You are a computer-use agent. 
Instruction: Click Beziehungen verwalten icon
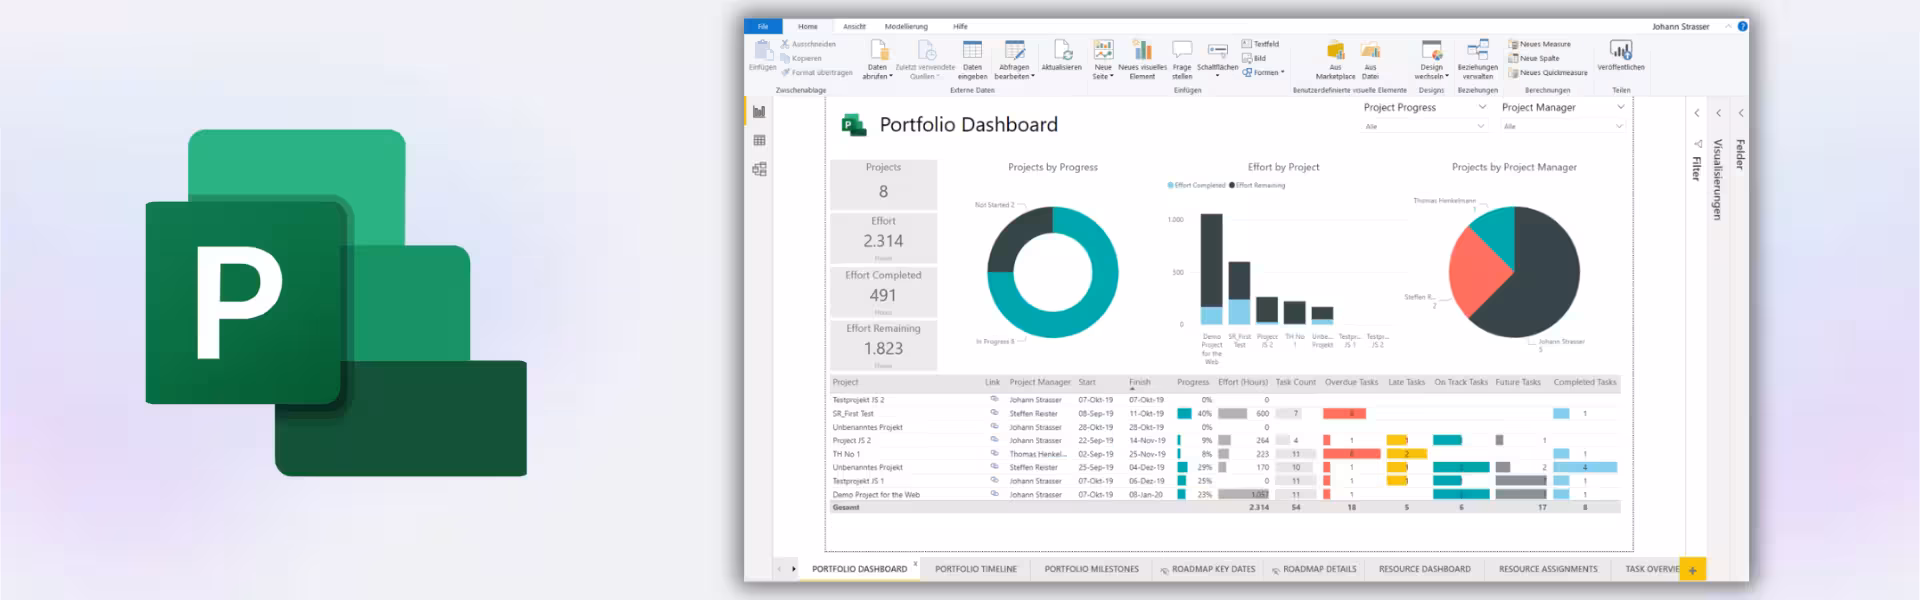tap(1477, 49)
